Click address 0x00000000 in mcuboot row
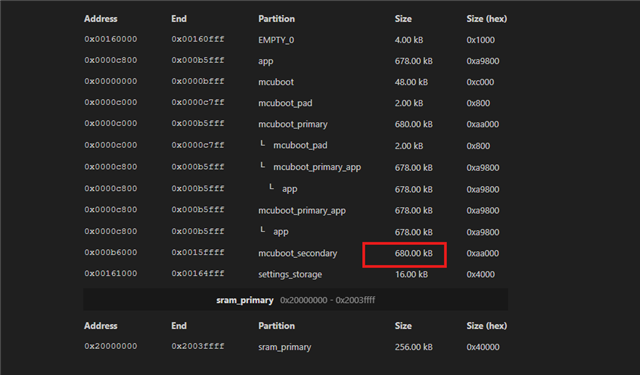640x375 pixels. tap(111, 81)
